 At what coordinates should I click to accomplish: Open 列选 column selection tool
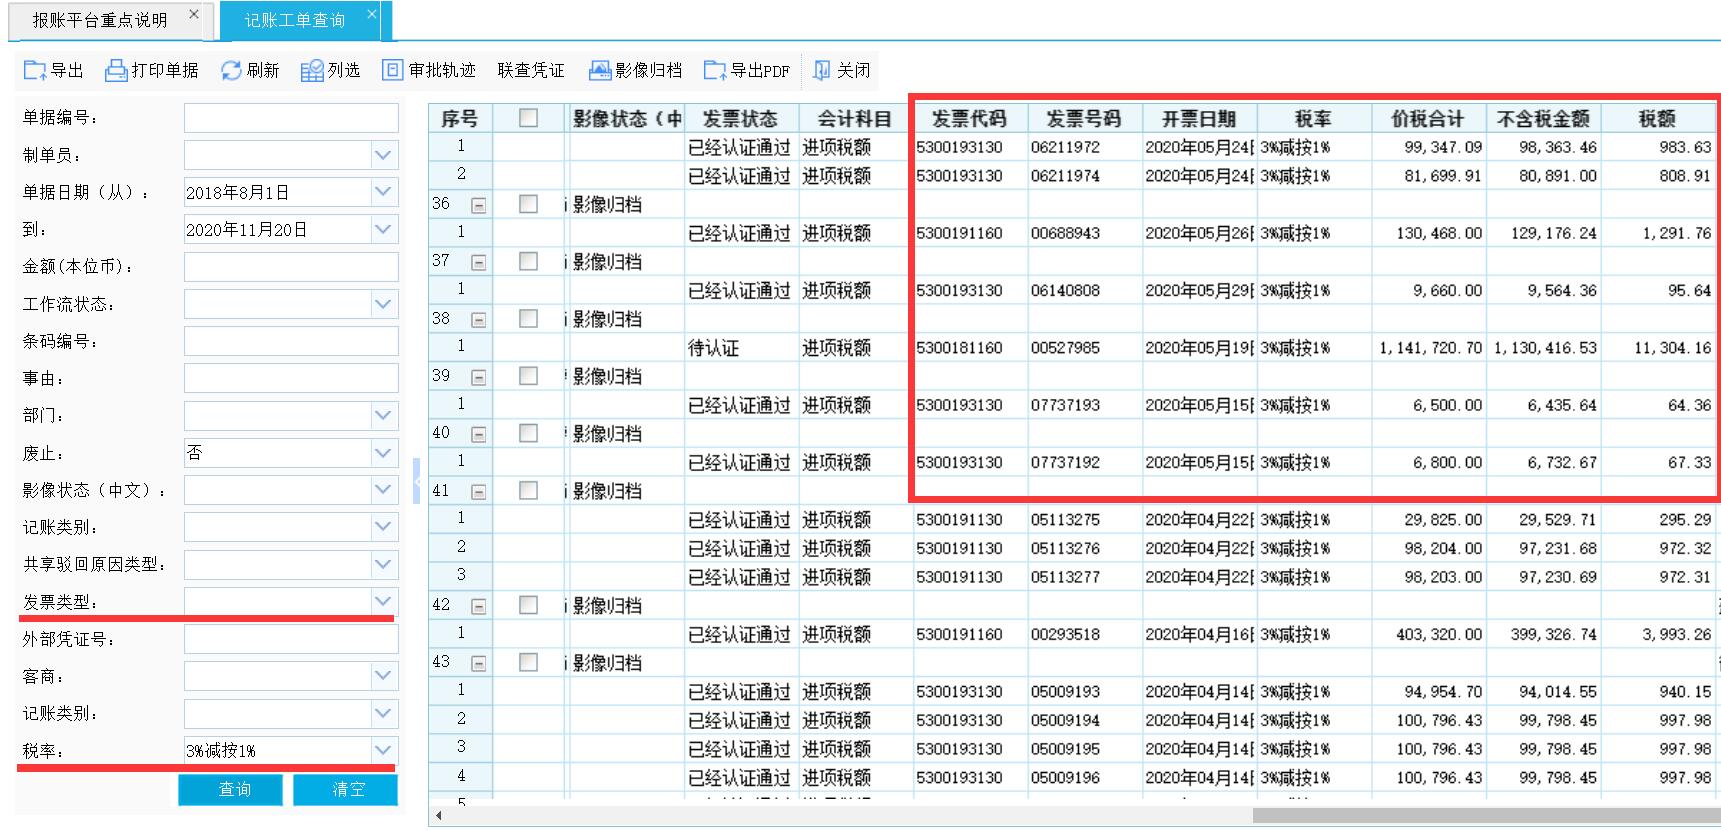(x=312, y=70)
